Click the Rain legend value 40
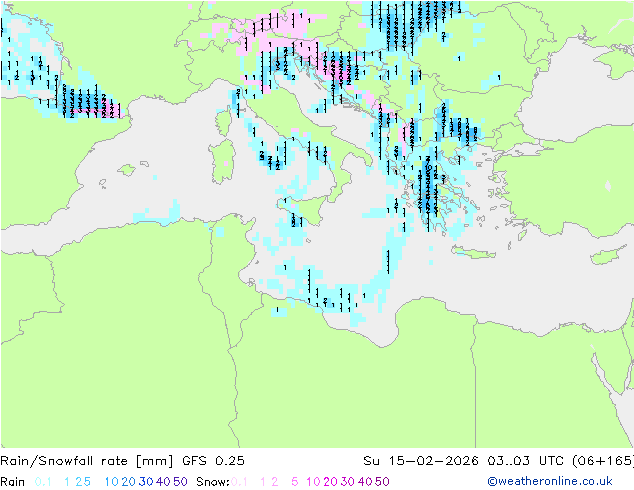The height and width of the screenshot is (490, 634). tap(163, 482)
